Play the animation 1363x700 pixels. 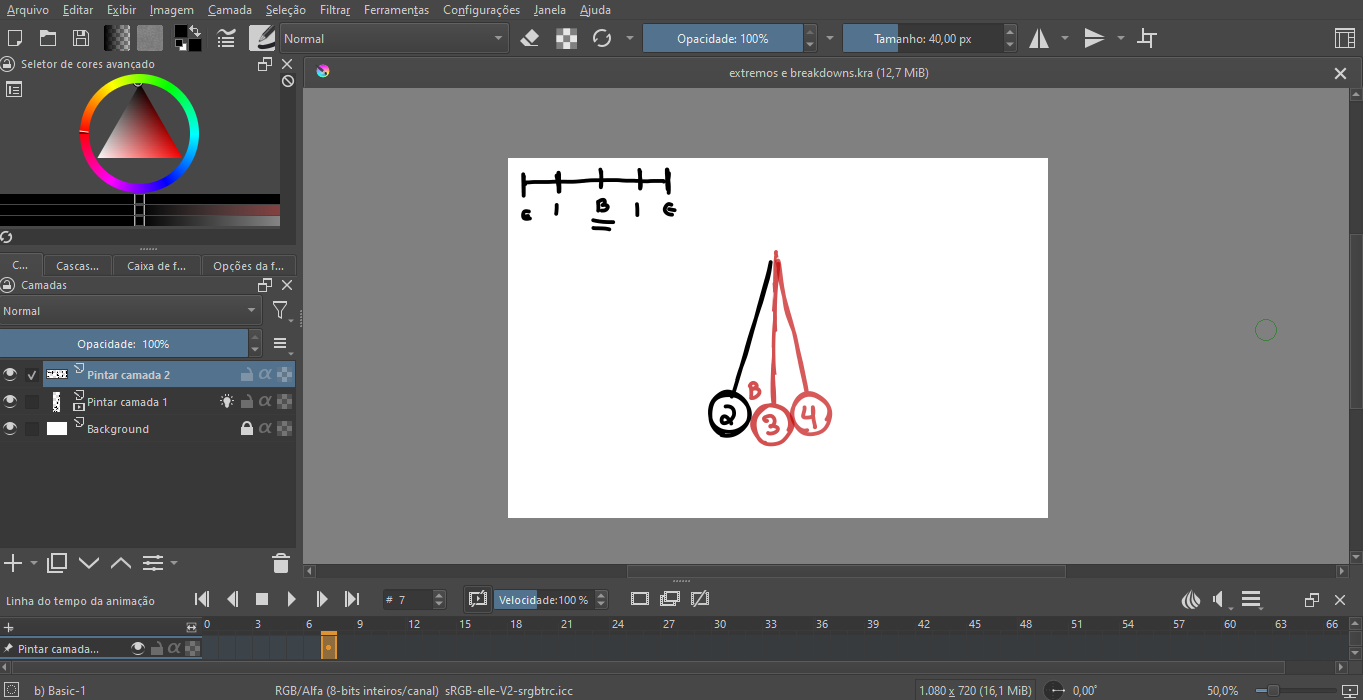click(292, 599)
